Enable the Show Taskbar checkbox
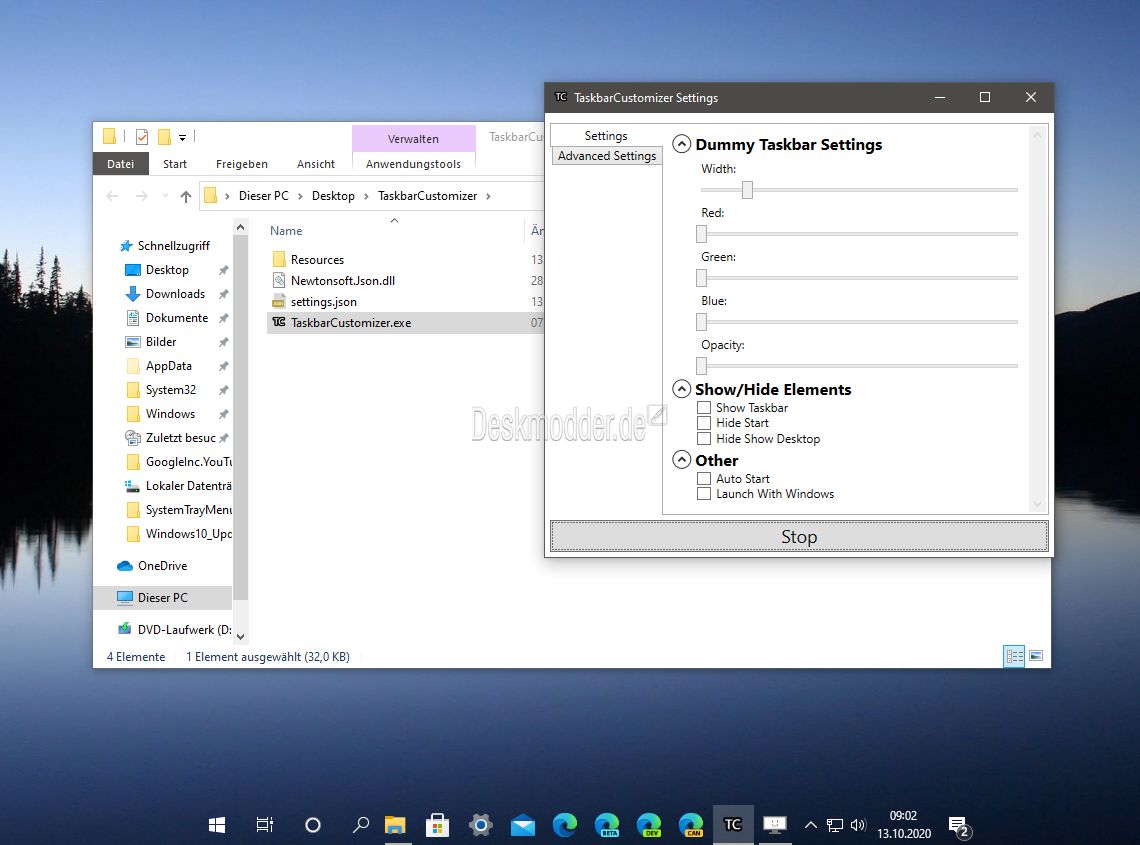This screenshot has width=1140, height=845. (704, 408)
